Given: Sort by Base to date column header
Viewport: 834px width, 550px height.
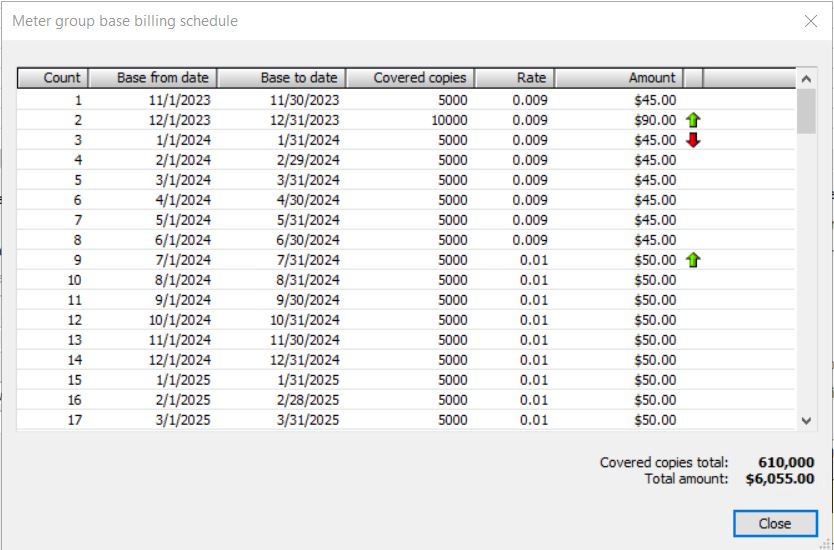Looking at the screenshot, I should tap(282, 78).
